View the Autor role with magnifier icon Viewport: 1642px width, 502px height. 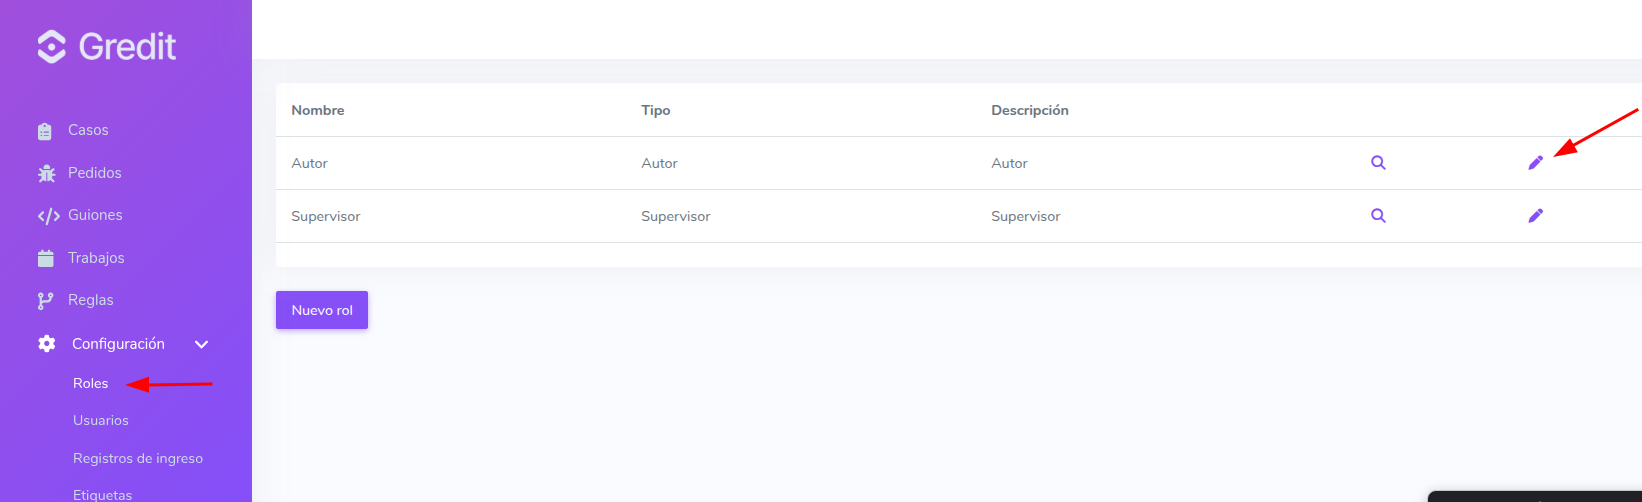point(1378,163)
